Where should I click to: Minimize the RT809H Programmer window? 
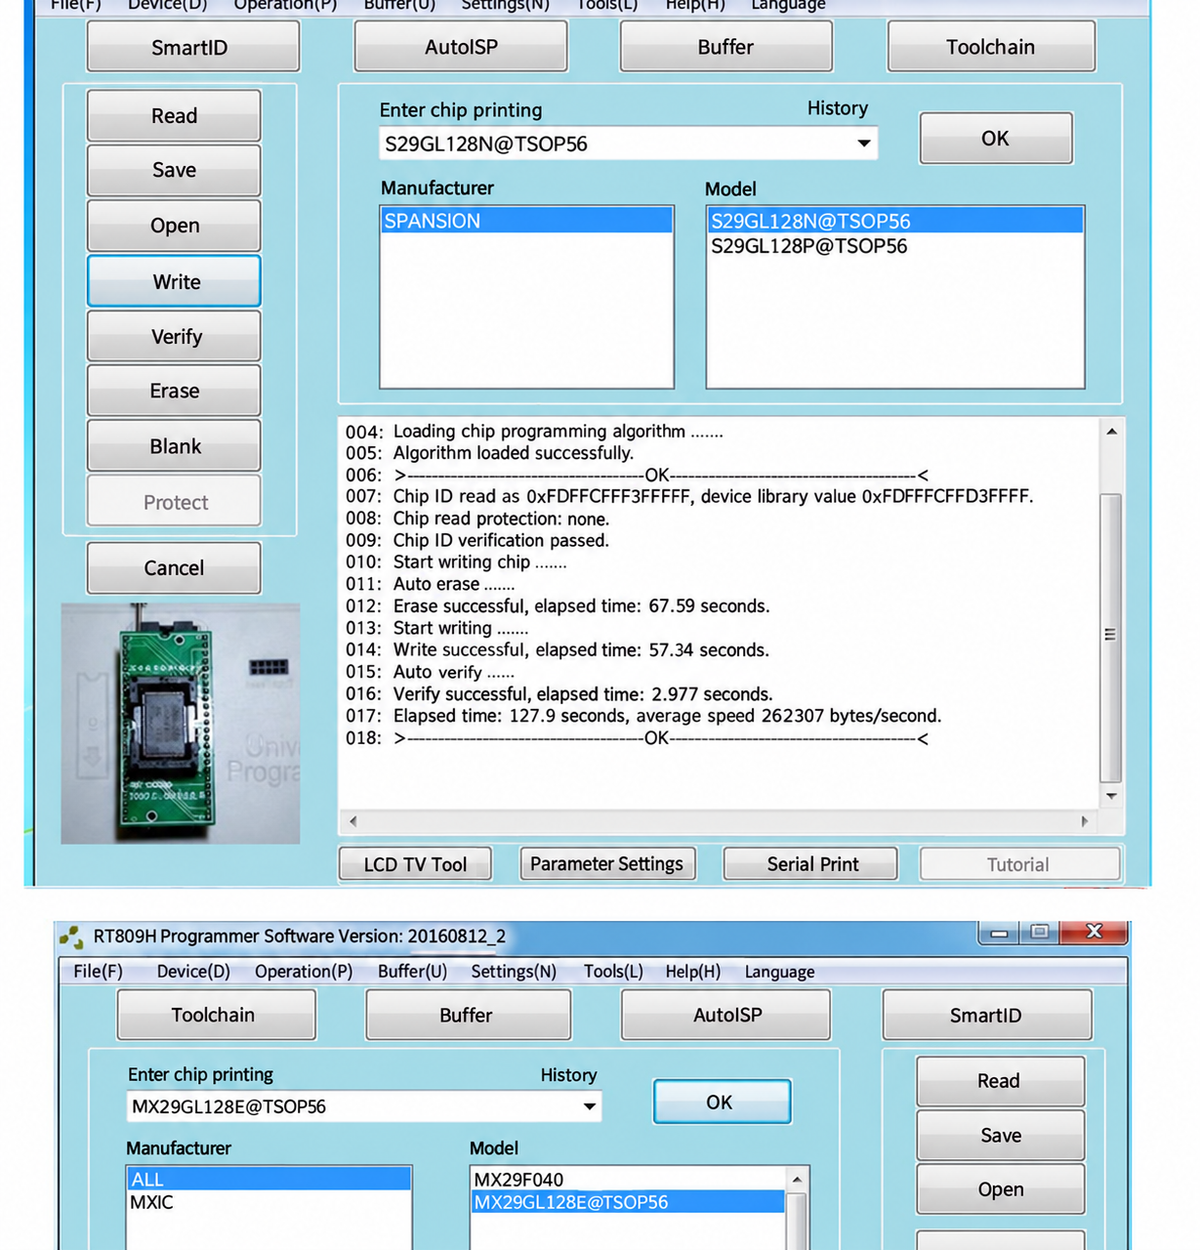tap(998, 933)
